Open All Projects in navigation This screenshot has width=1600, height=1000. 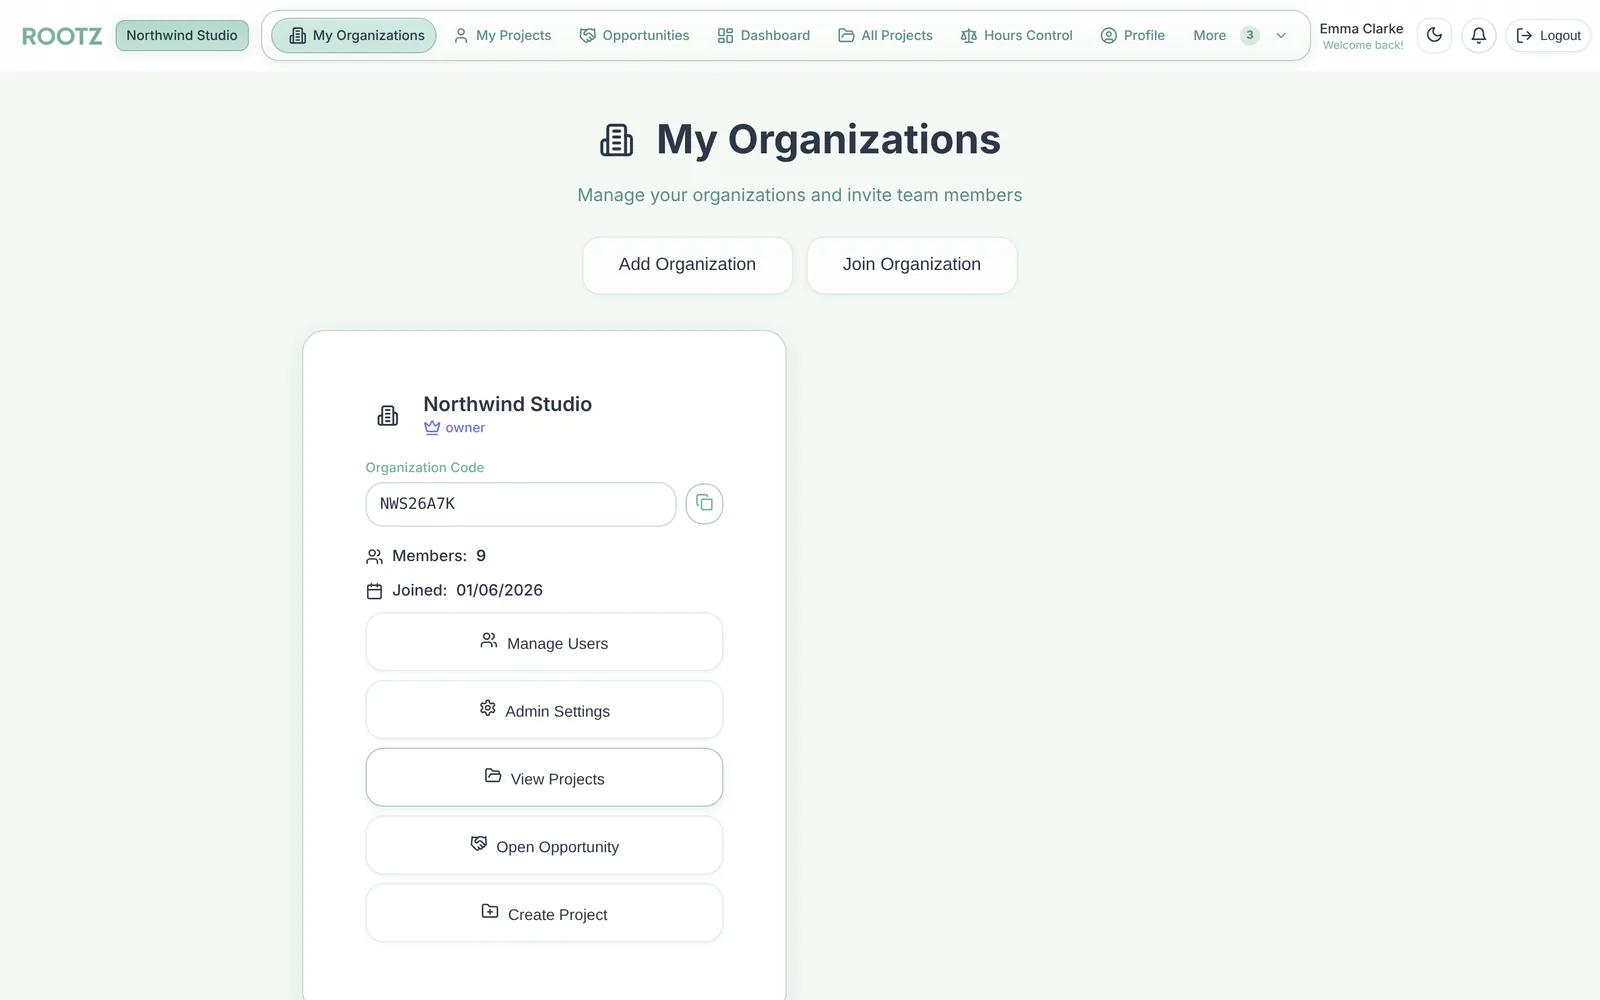(x=885, y=35)
